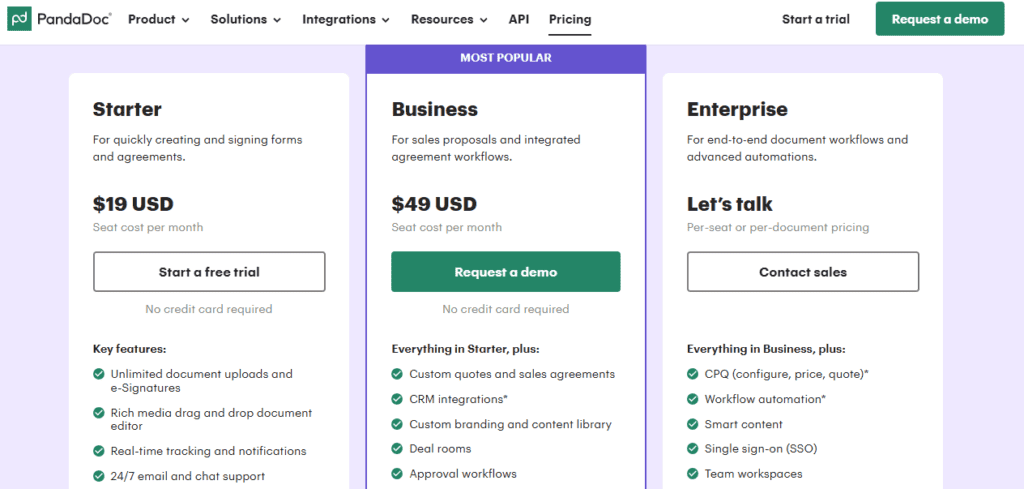Viewport: 1024px width, 489px height.
Task: Click checkmark icon next to Real-time tracking
Action: click(x=99, y=451)
